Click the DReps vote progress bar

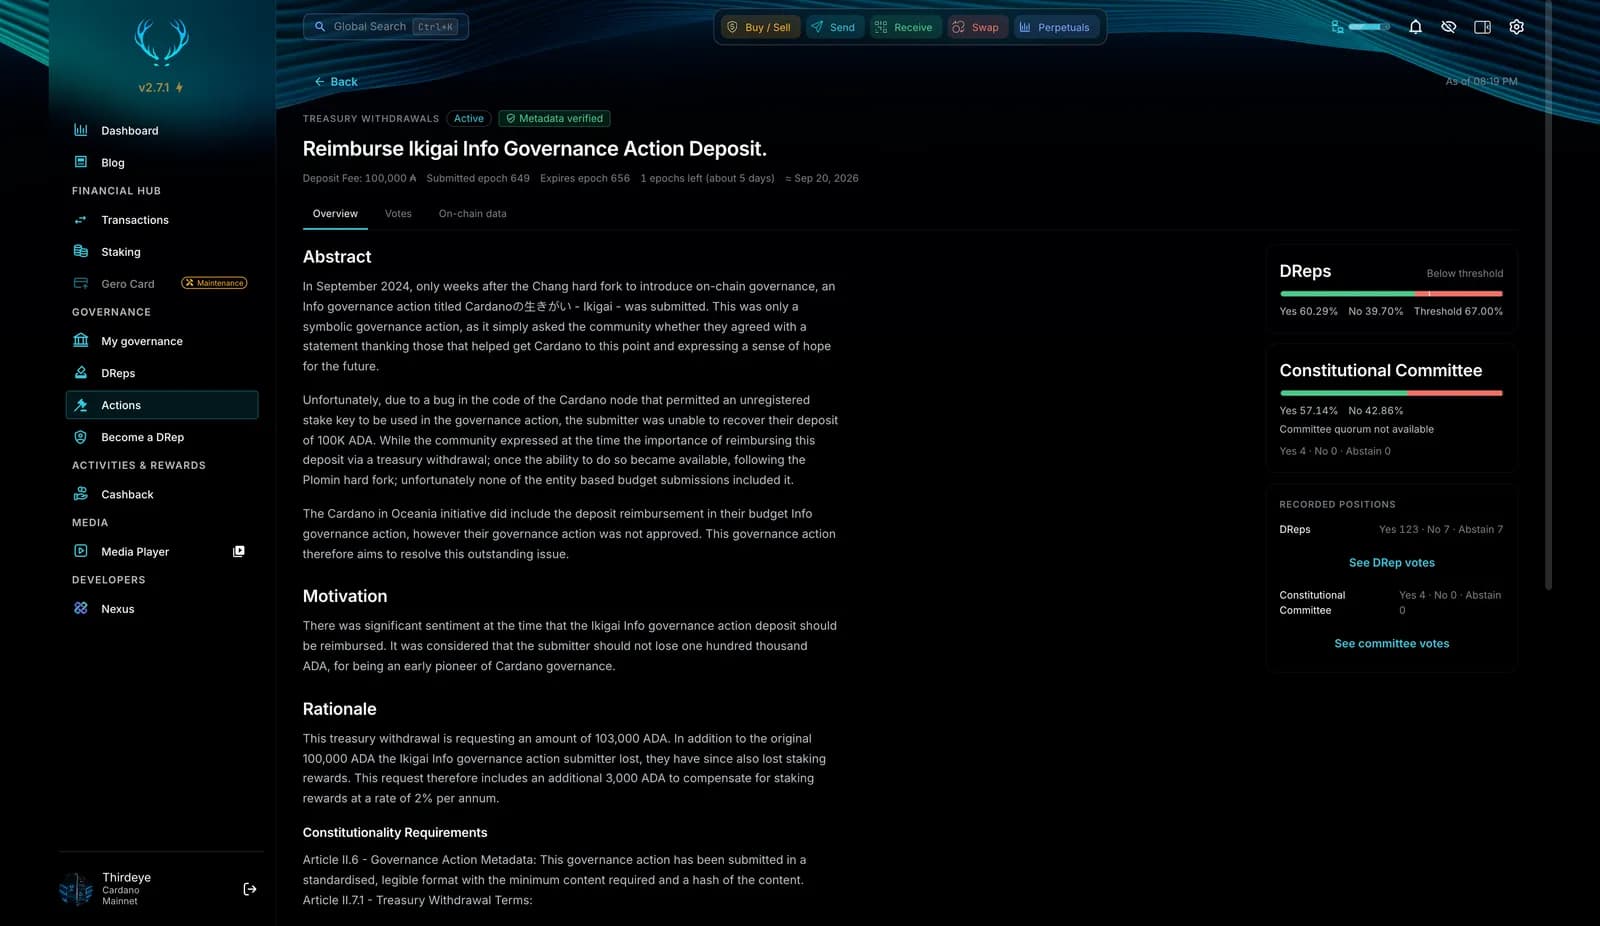1391,293
